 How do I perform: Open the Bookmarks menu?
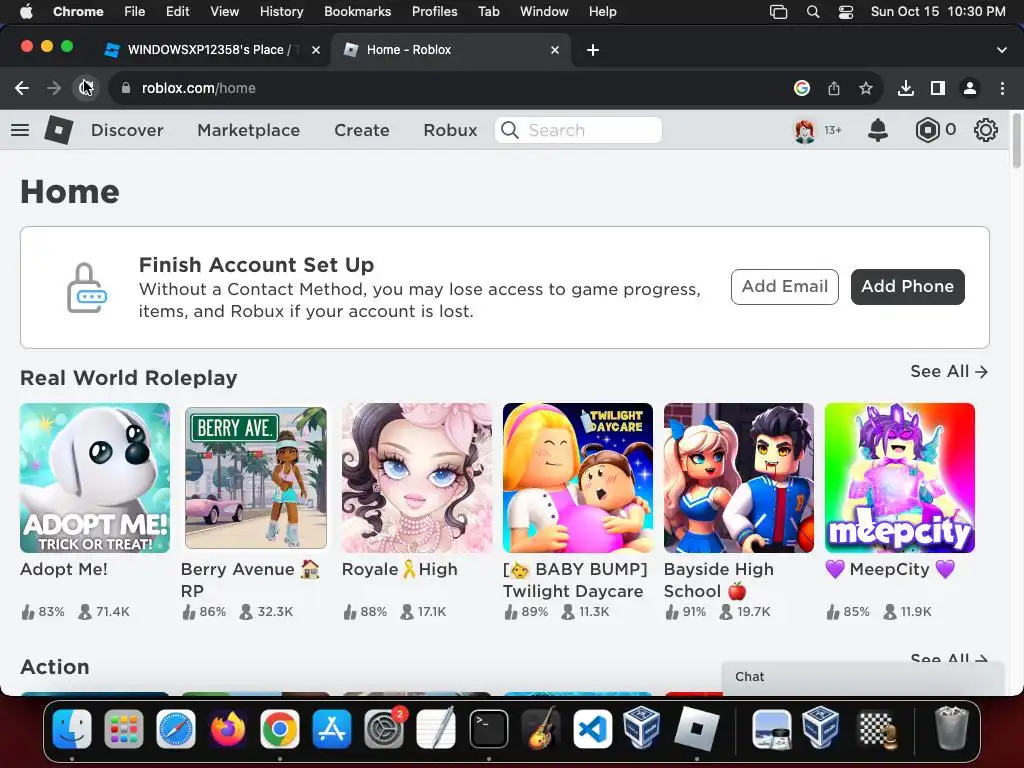tap(357, 12)
